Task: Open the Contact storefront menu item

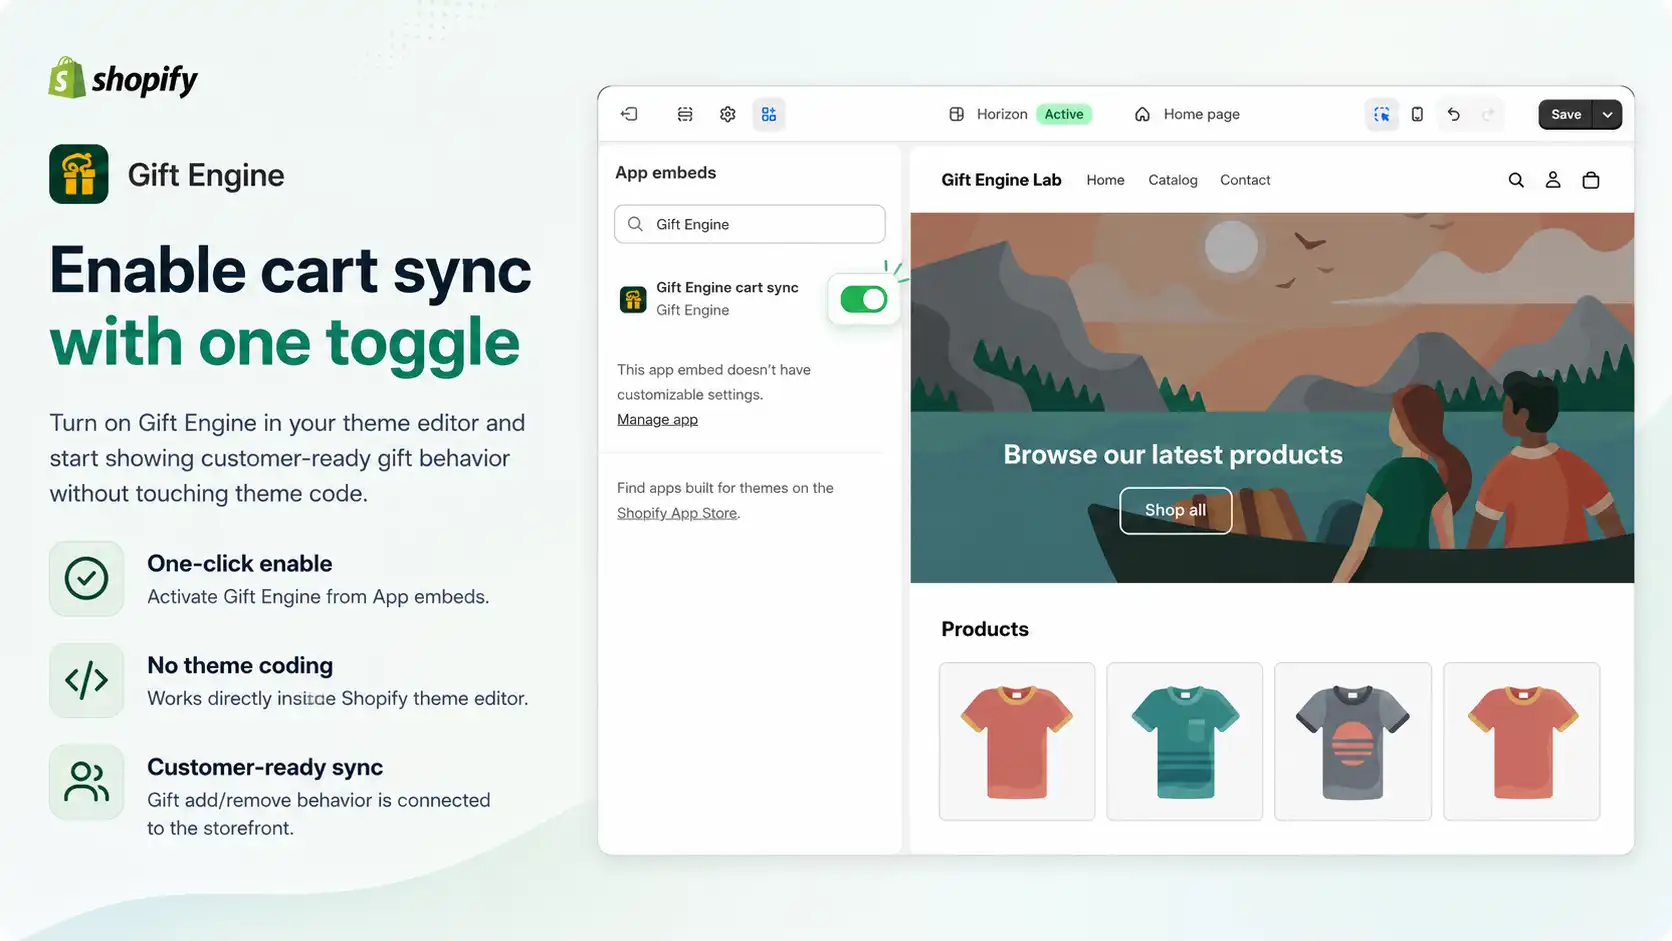Action: 1245,180
